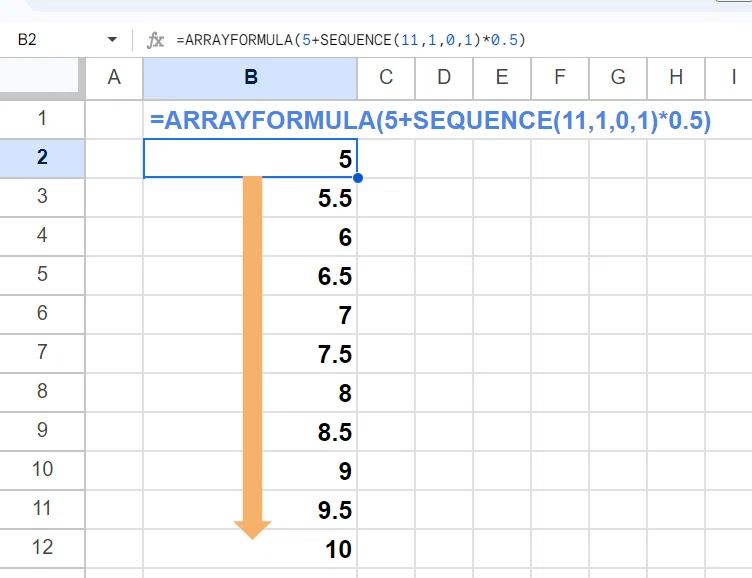This screenshot has width=752, height=578.
Task: Select row 9 header
Action: [x=42, y=431]
